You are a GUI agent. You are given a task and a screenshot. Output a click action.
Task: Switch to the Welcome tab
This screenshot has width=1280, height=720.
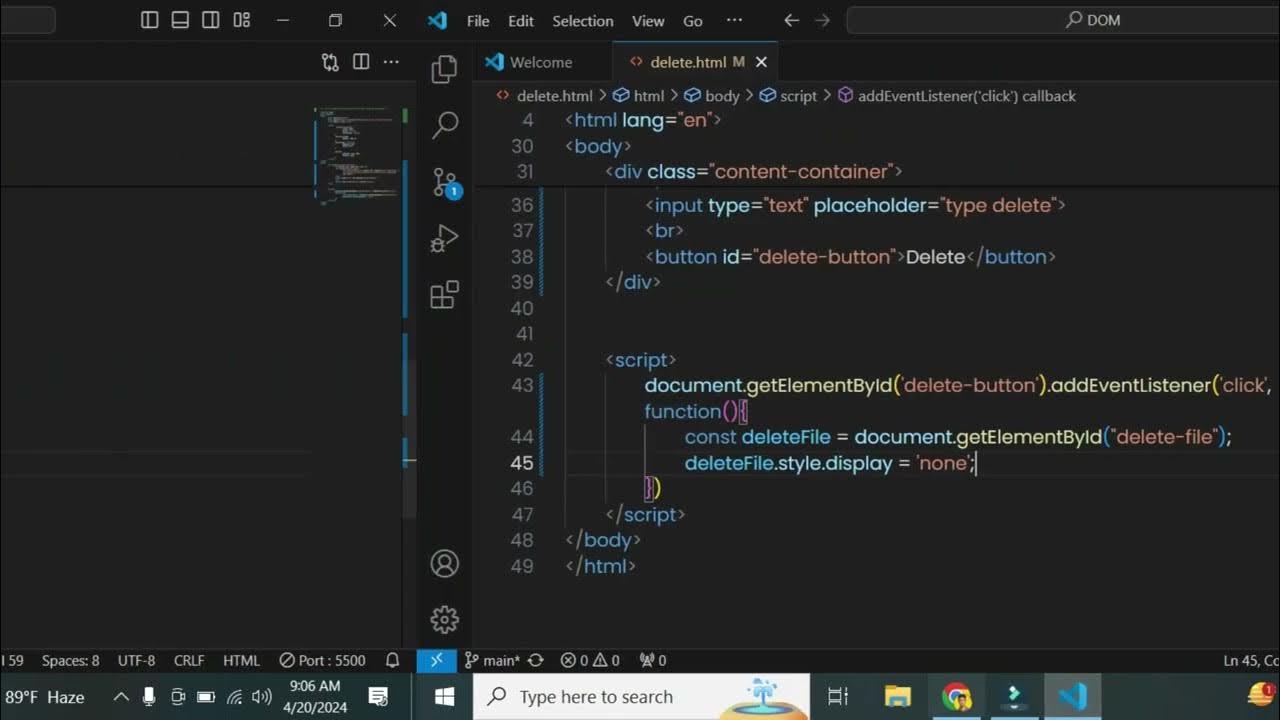click(x=542, y=62)
